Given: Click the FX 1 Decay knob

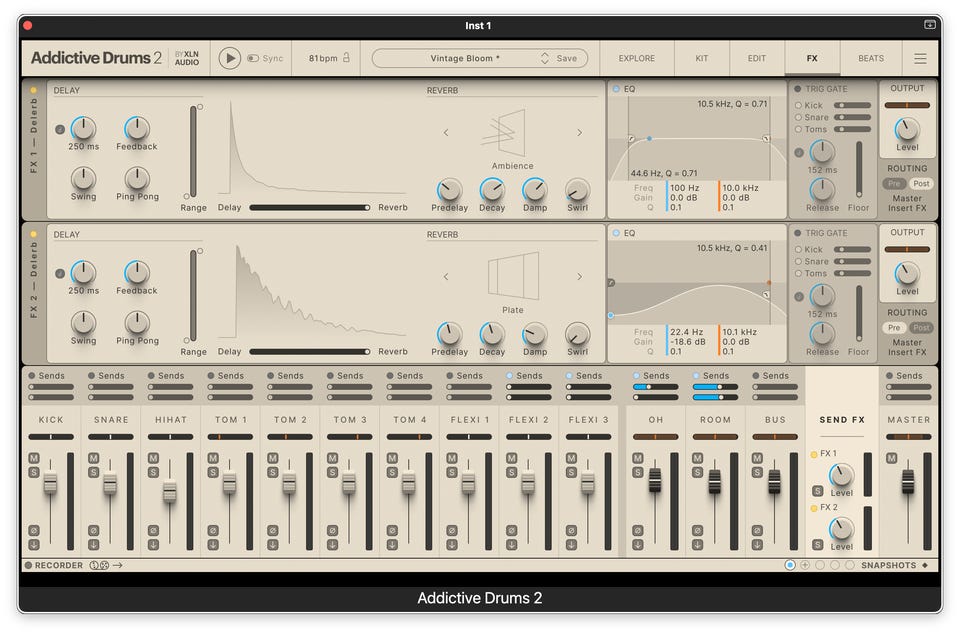Looking at the screenshot, I should [492, 190].
